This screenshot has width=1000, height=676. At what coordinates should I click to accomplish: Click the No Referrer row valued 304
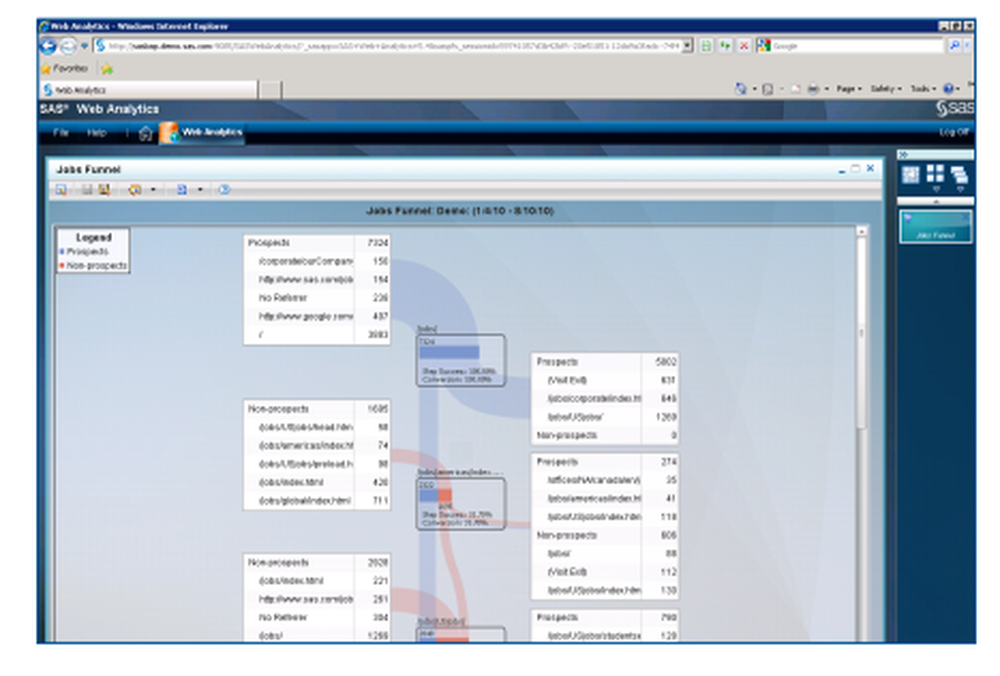(316, 617)
